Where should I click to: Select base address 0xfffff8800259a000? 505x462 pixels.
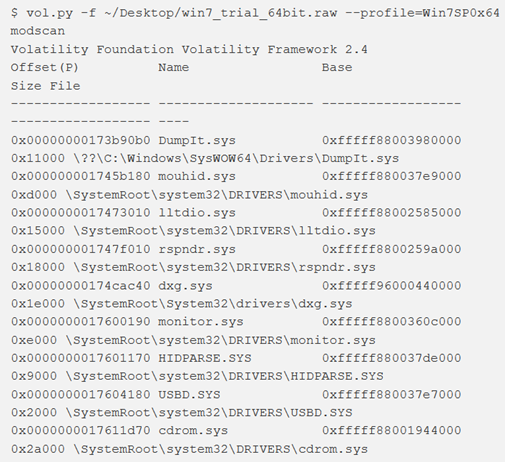pos(391,249)
